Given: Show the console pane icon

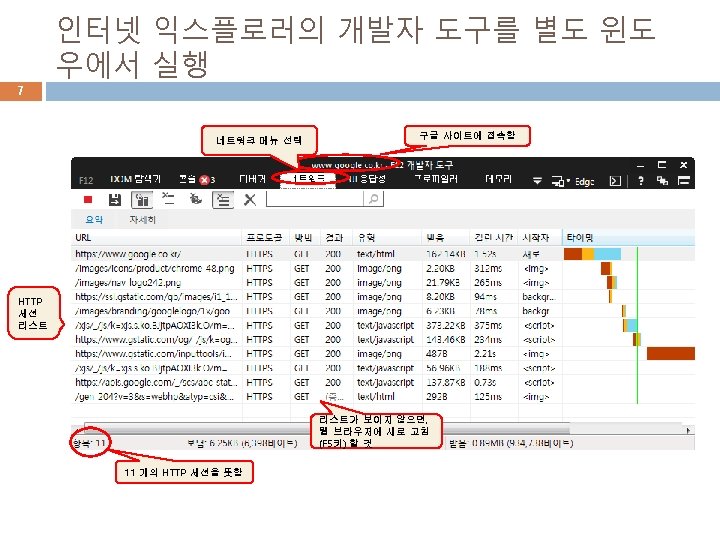Looking at the screenshot, I should pyautogui.click(x=615, y=181).
